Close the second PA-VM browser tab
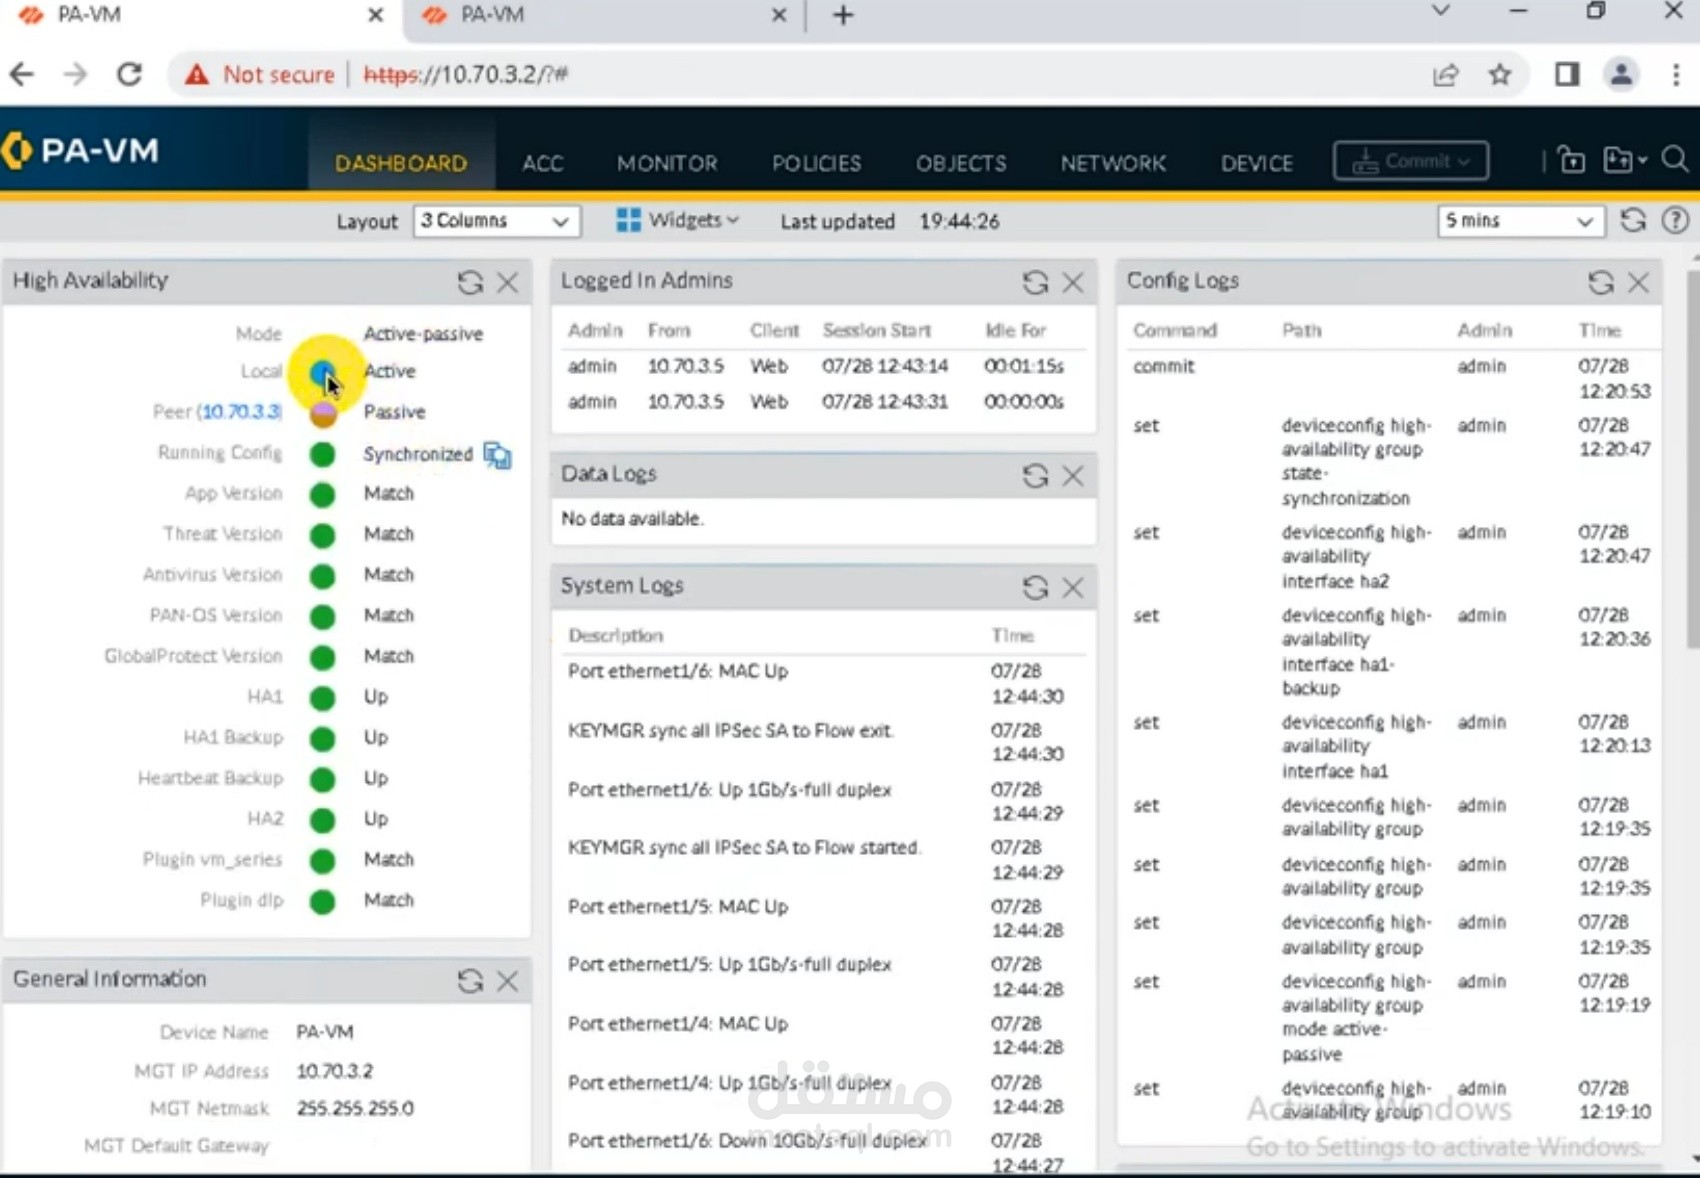 (779, 15)
